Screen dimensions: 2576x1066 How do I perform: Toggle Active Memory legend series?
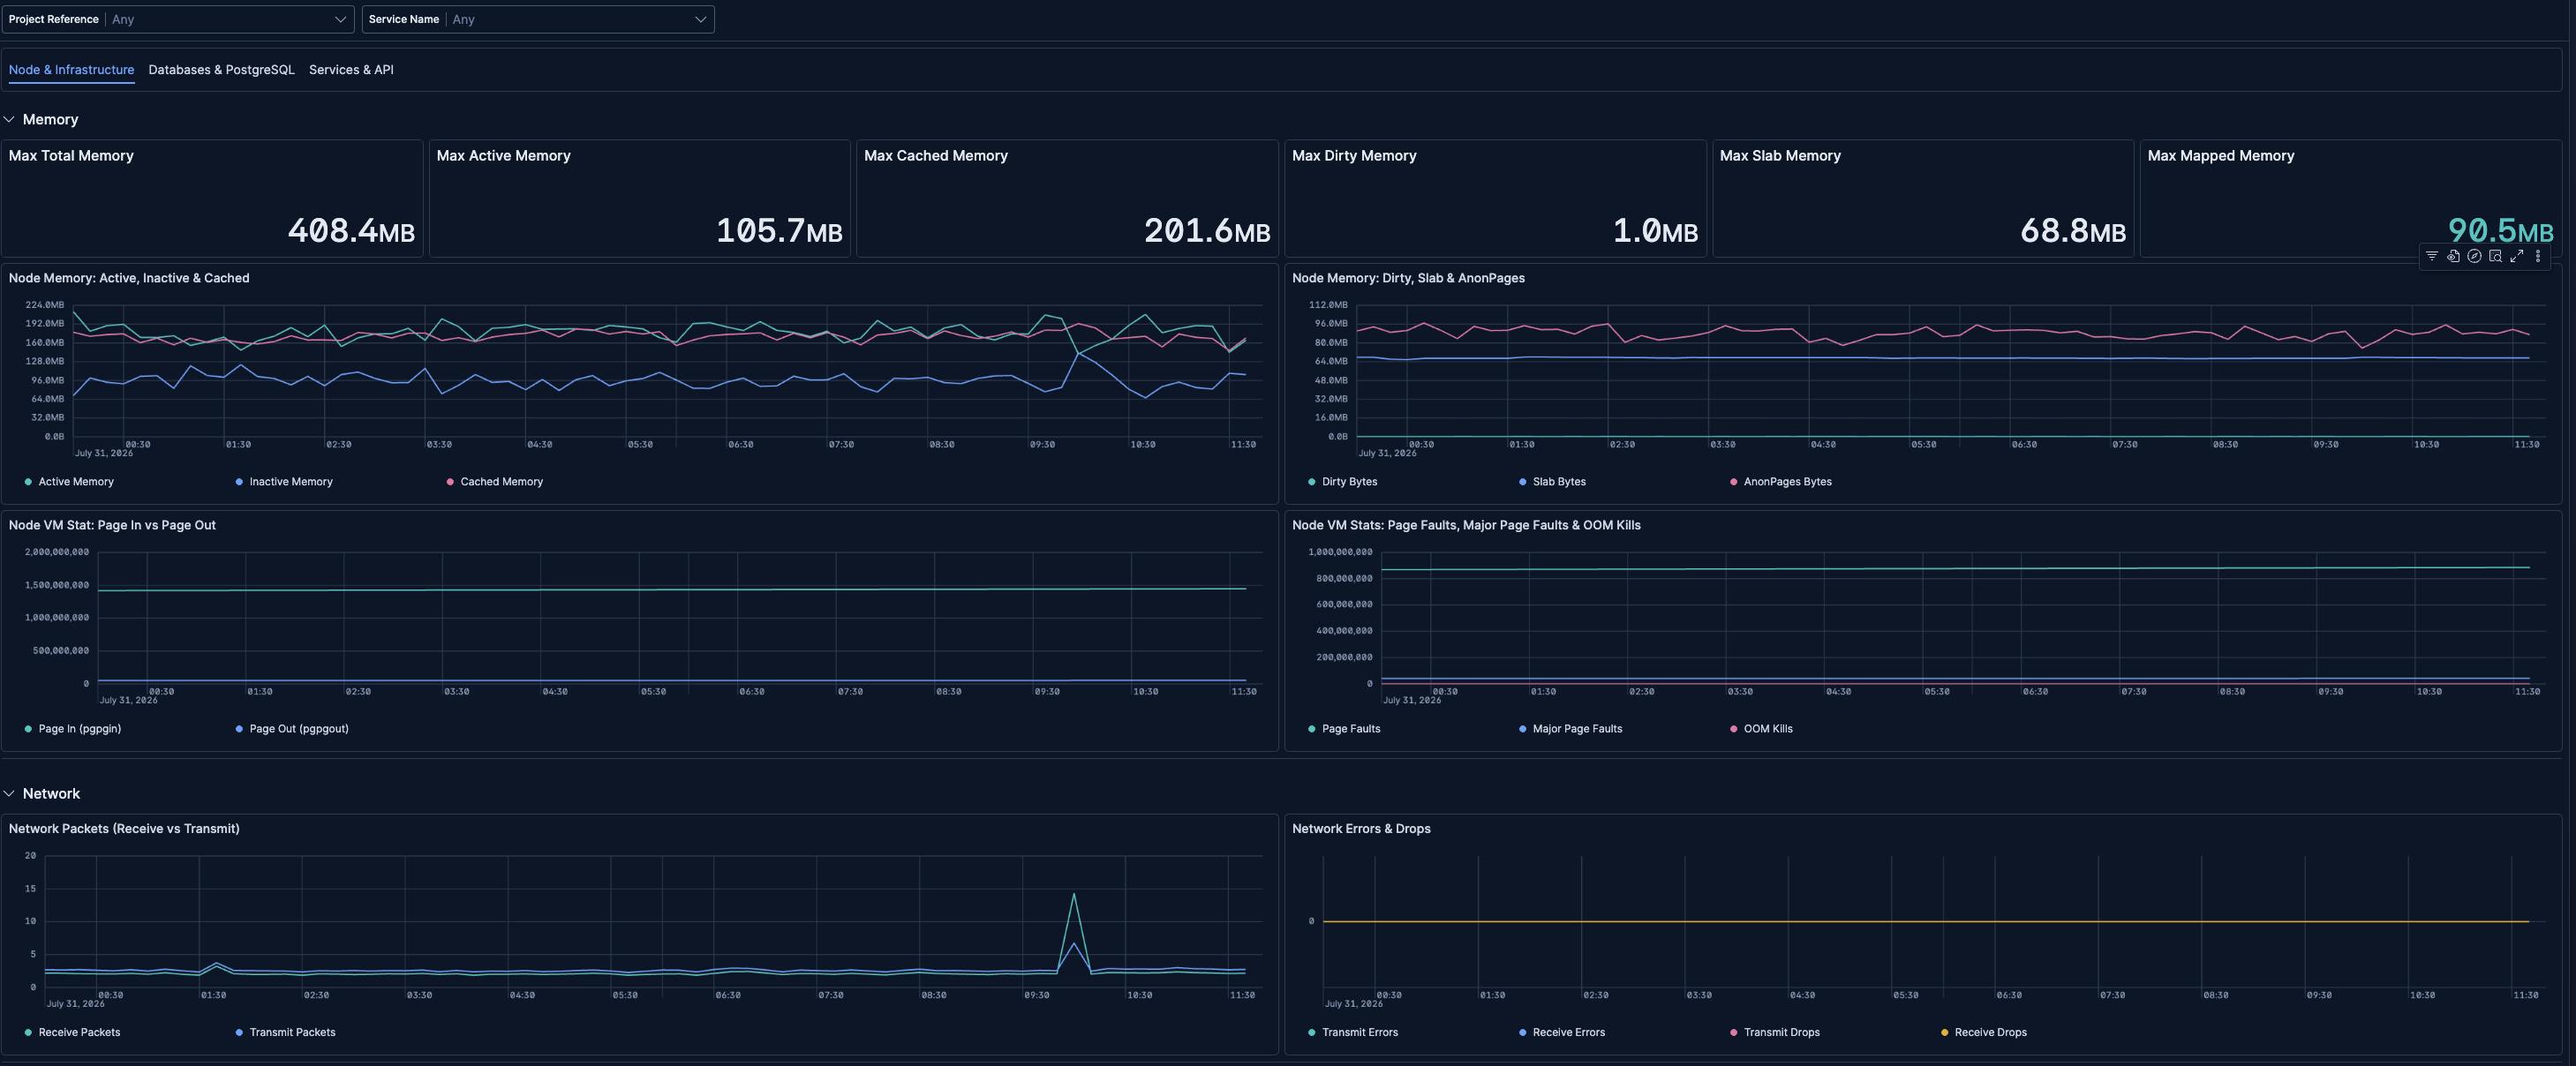[x=69, y=482]
